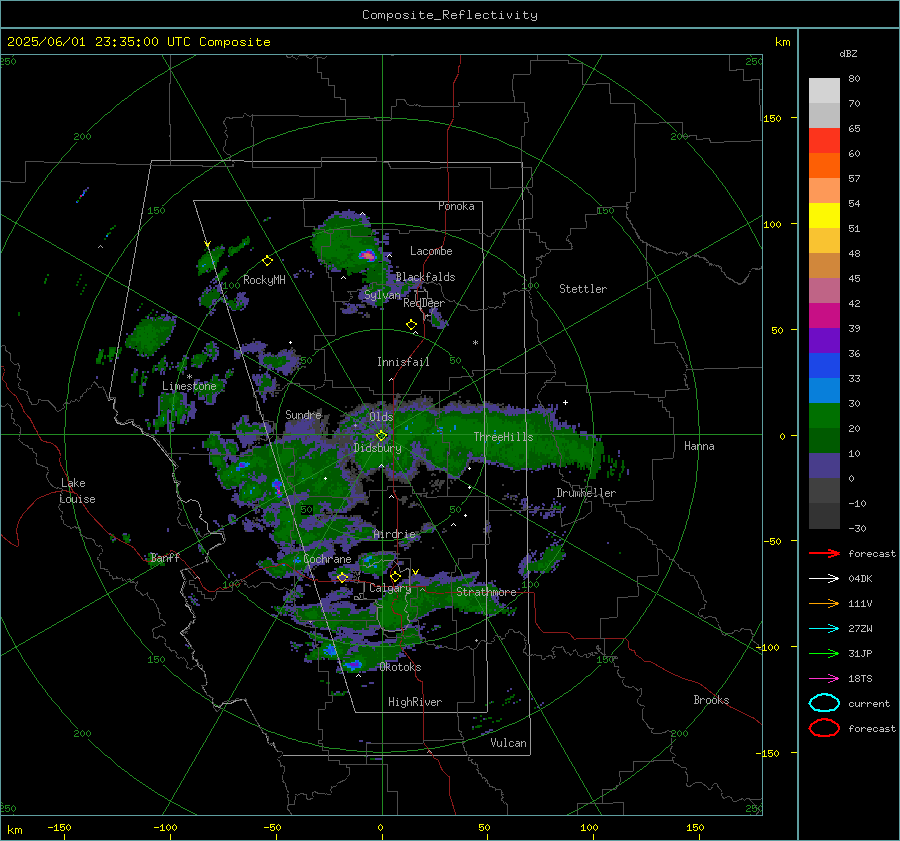Click the 31JP legend label
The width and height of the screenshot is (900, 841).
point(860,653)
